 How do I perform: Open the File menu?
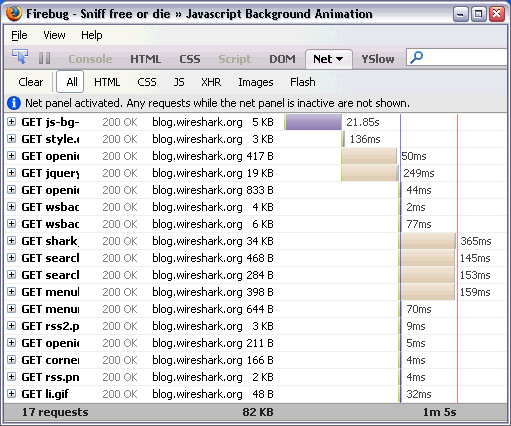pos(19,35)
